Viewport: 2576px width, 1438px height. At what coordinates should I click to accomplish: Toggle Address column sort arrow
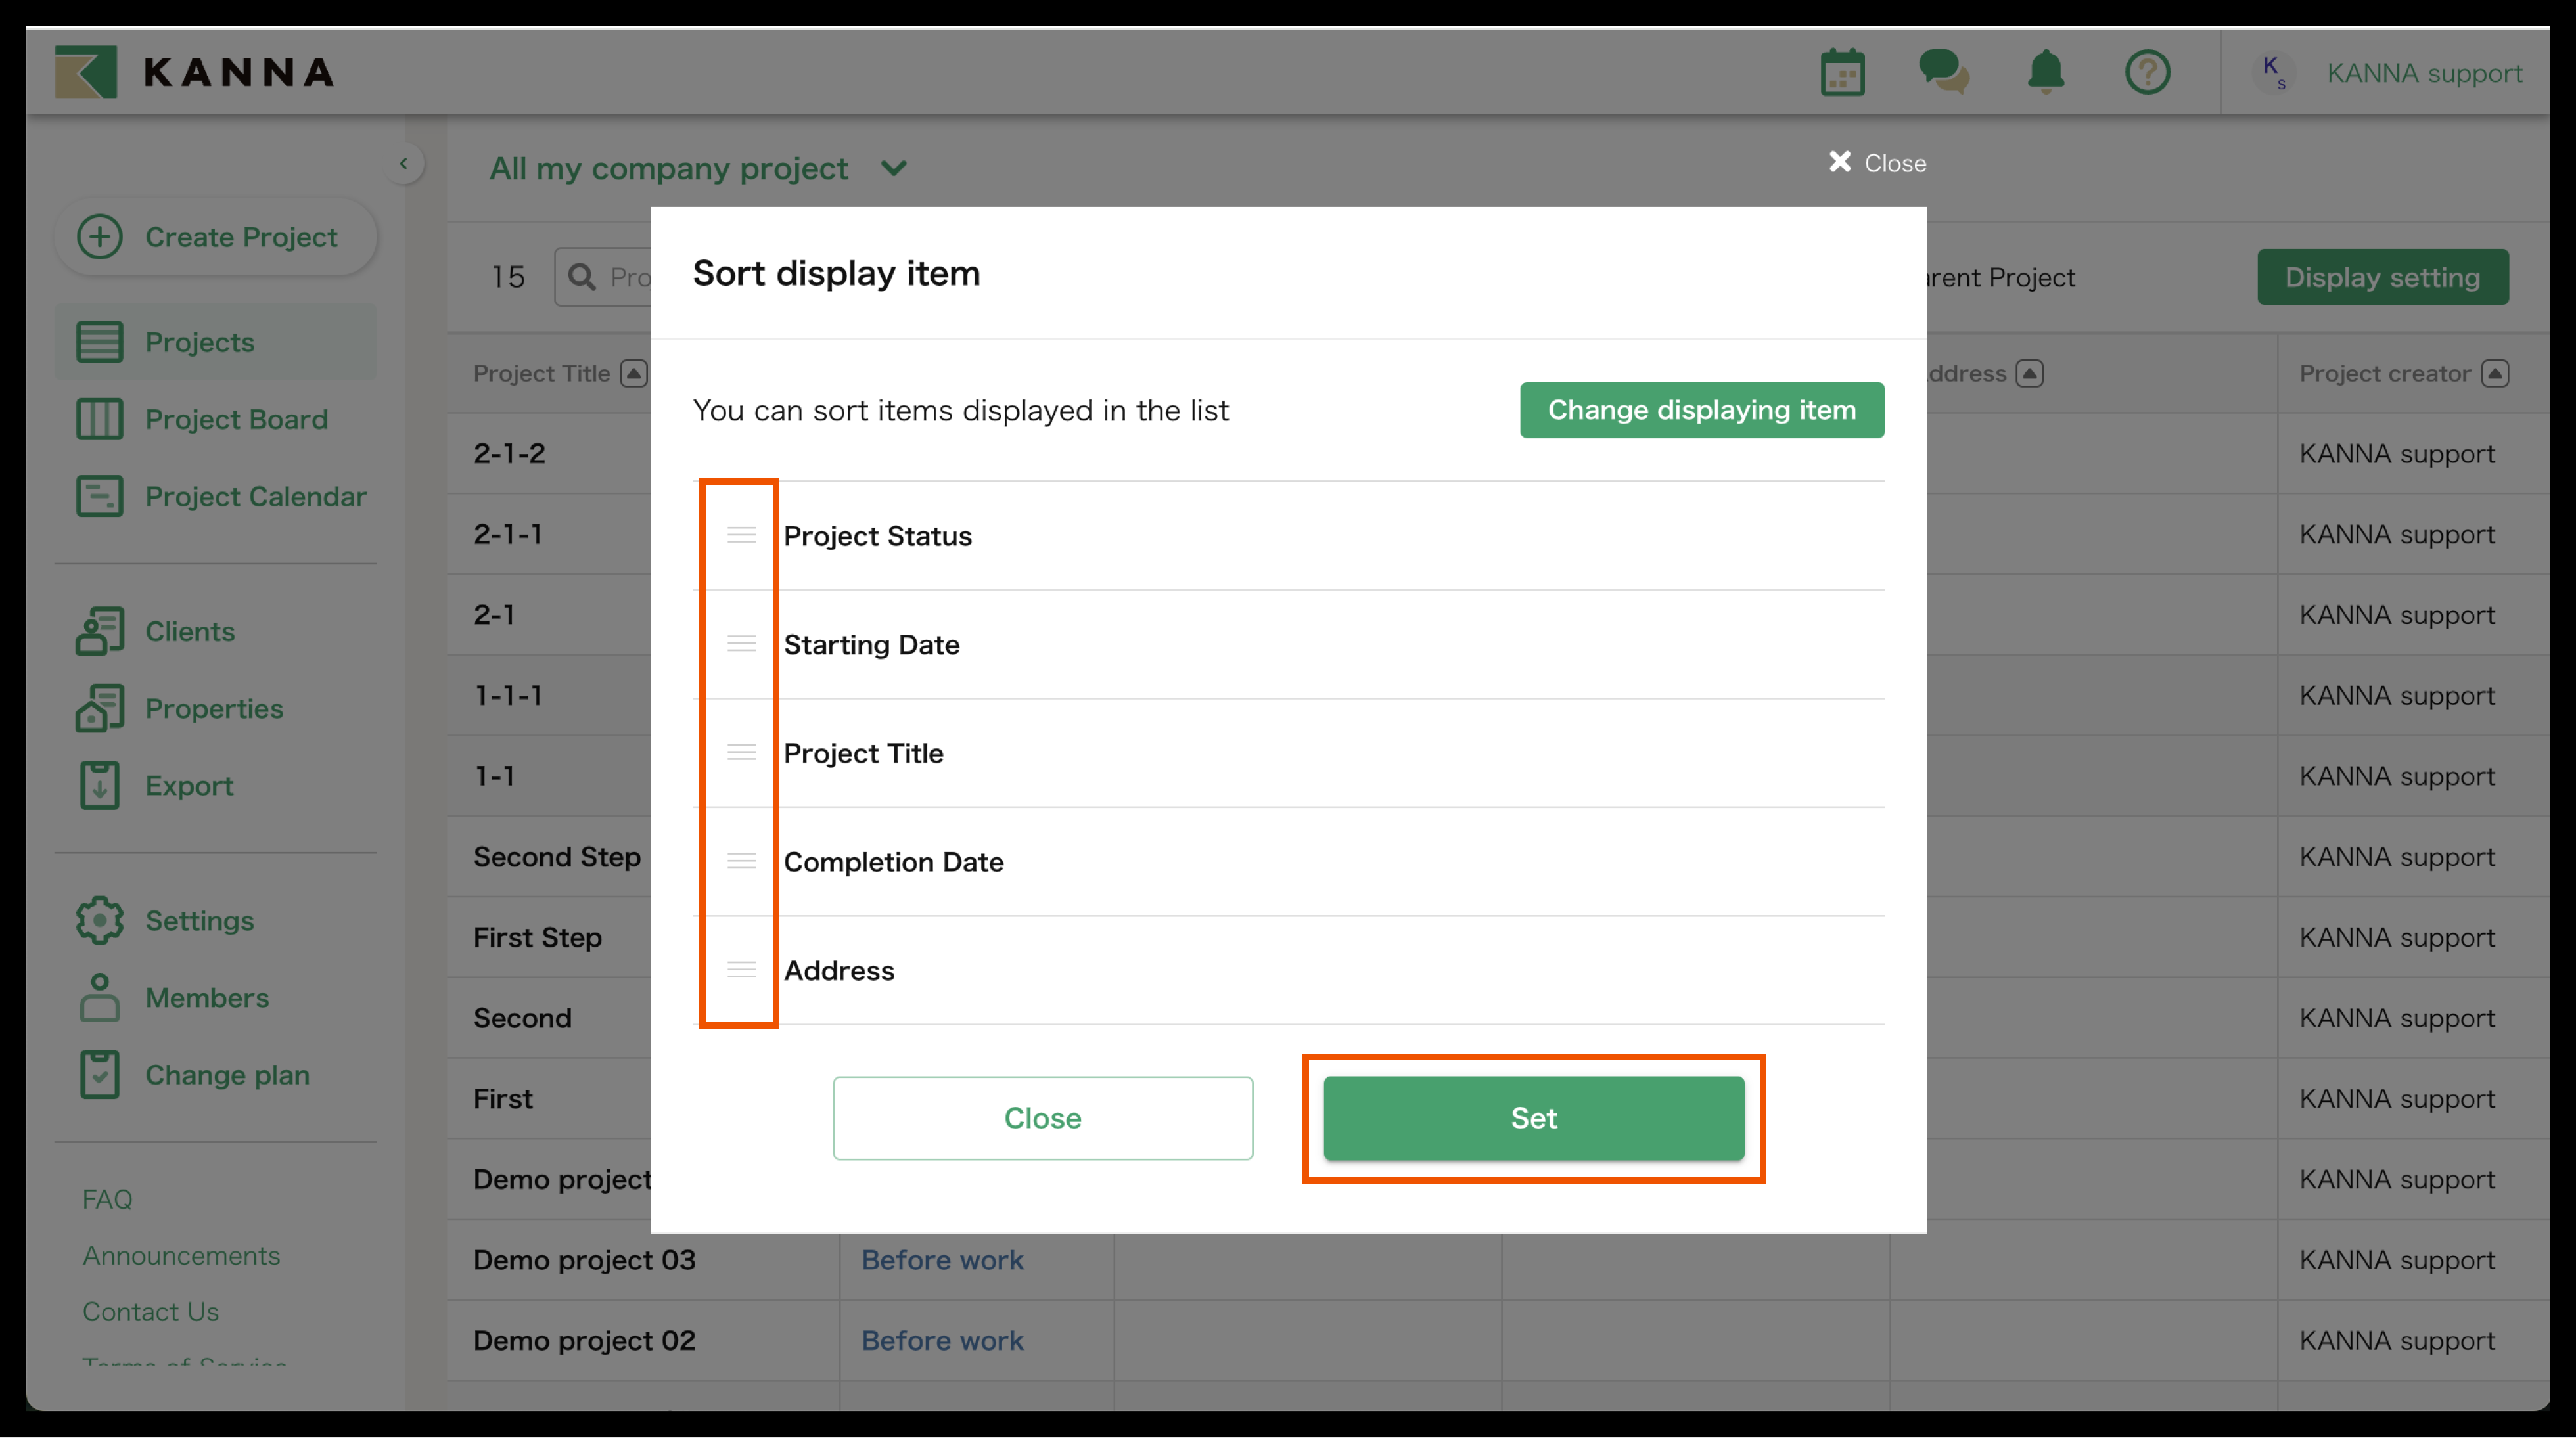coord(2029,374)
